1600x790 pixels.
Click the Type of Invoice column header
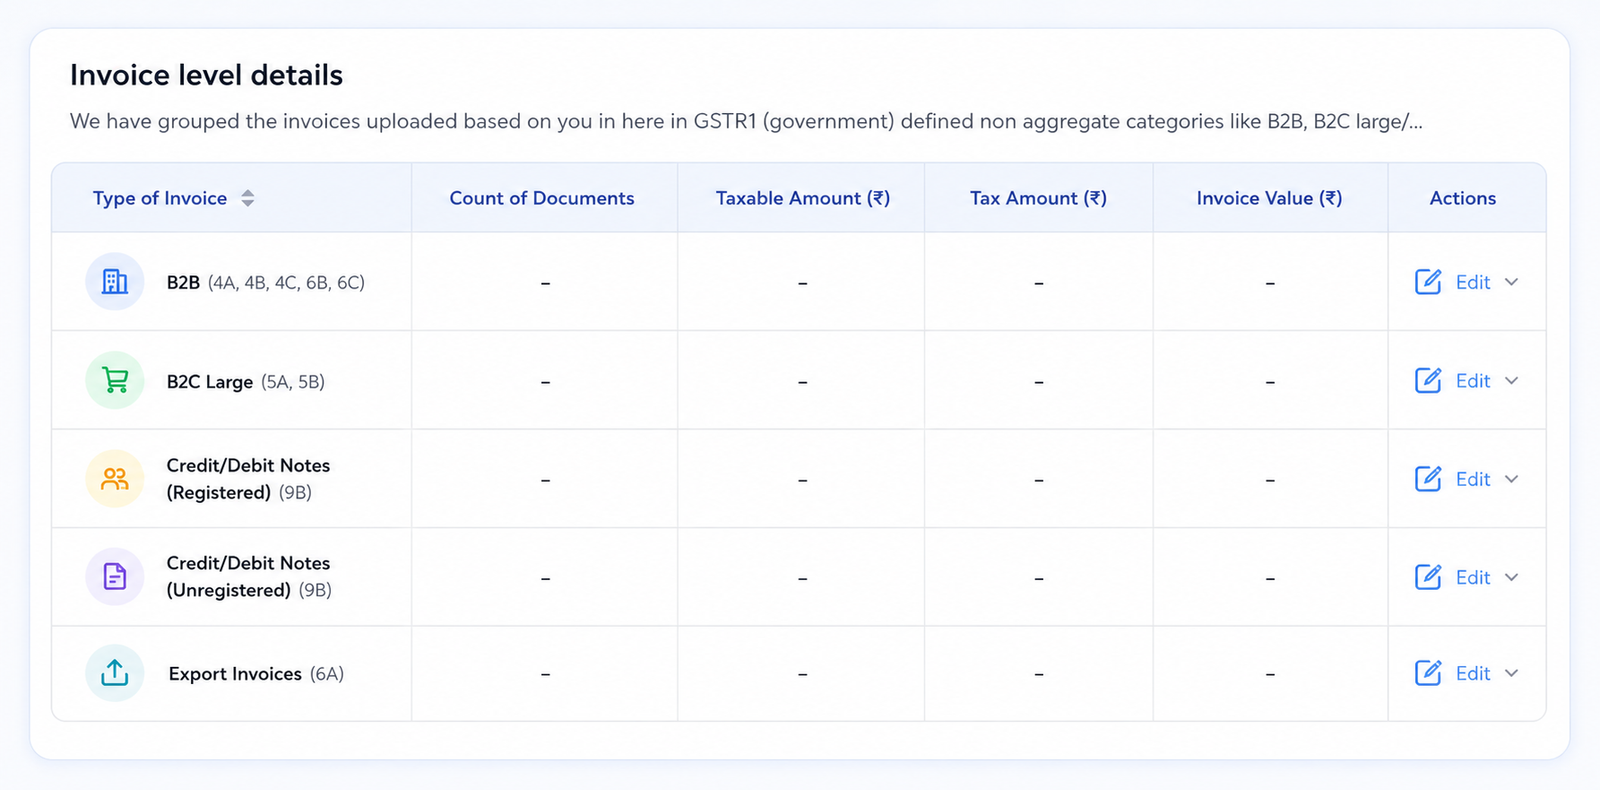point(160,198)
